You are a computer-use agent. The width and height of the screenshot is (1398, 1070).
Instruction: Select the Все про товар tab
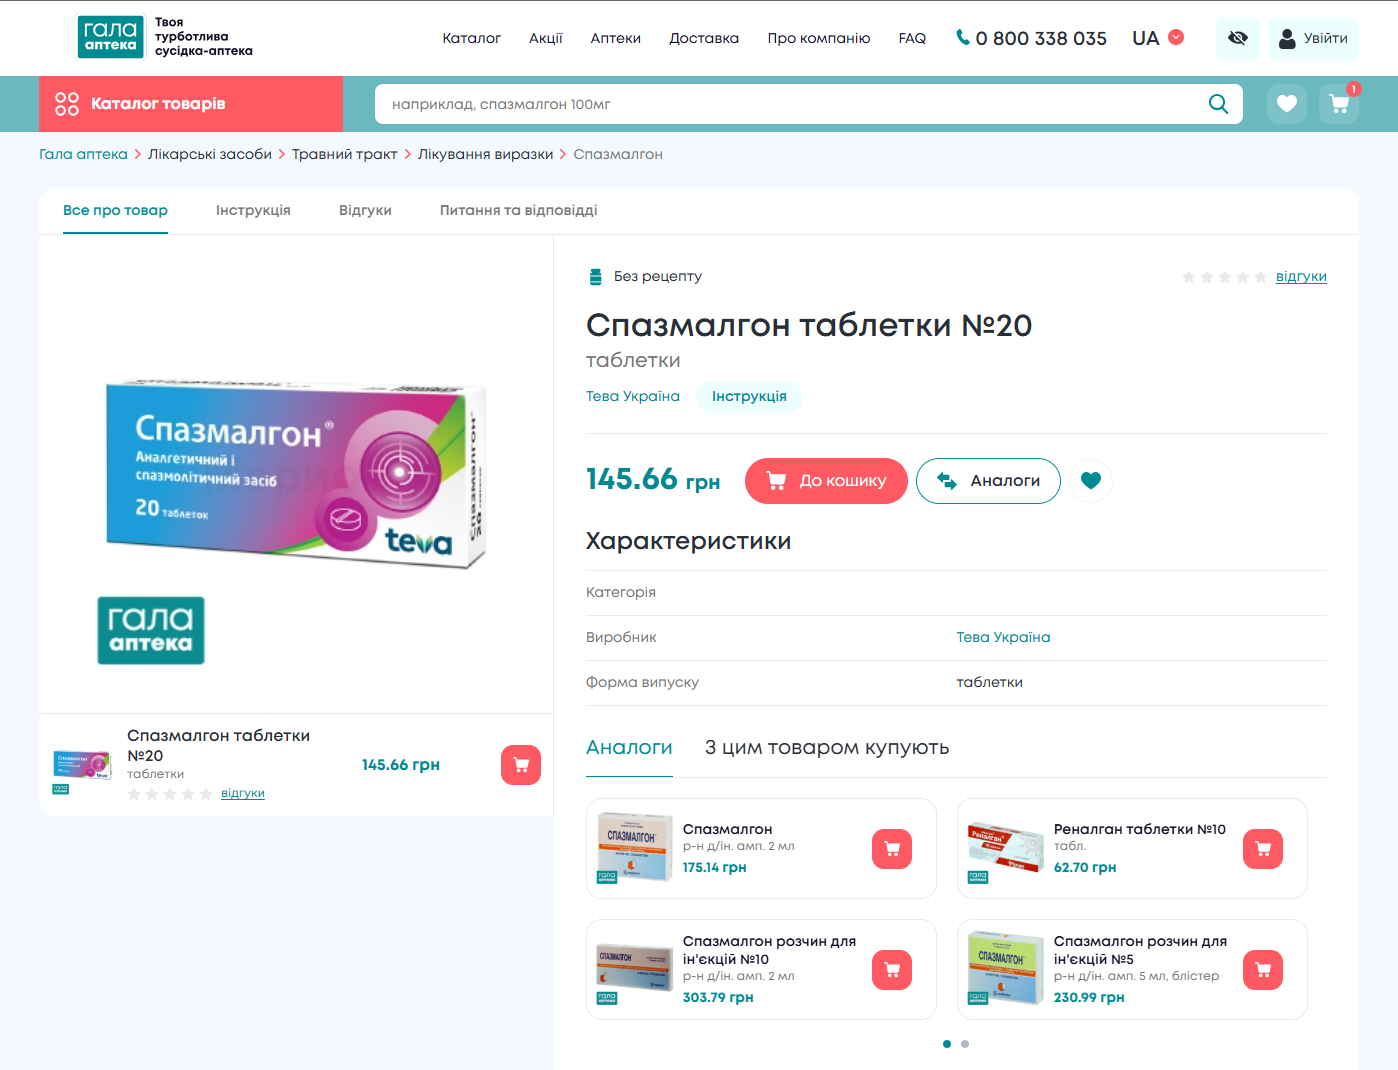click(x=115, y=210)
